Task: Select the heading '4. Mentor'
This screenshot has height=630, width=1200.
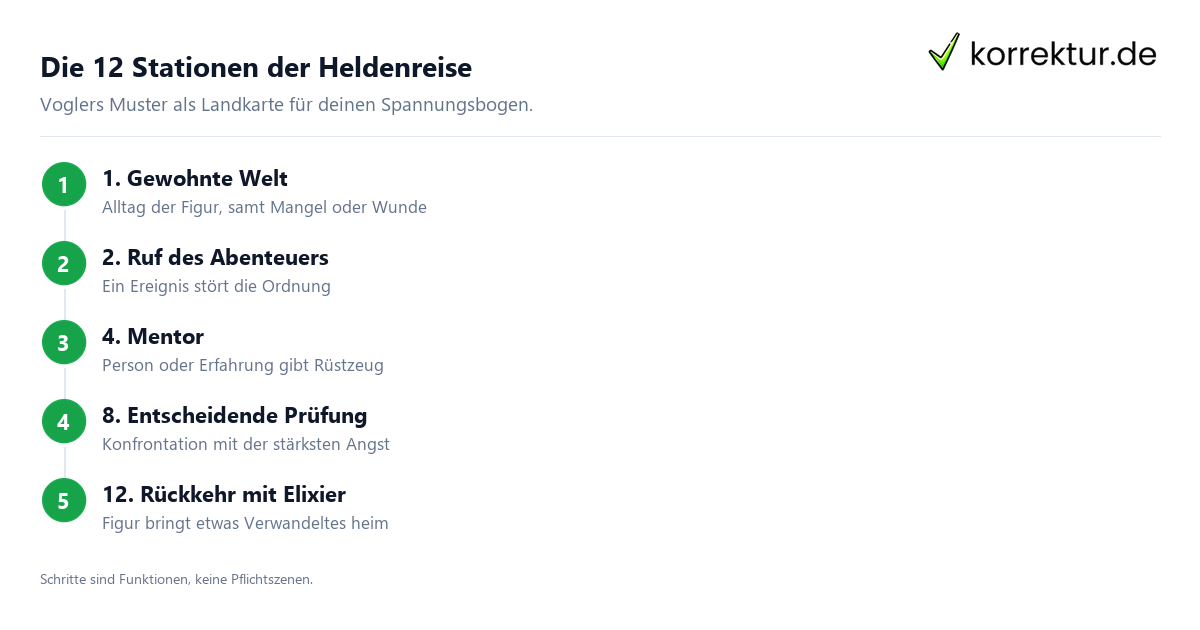Action: click(x=153, y=337)
